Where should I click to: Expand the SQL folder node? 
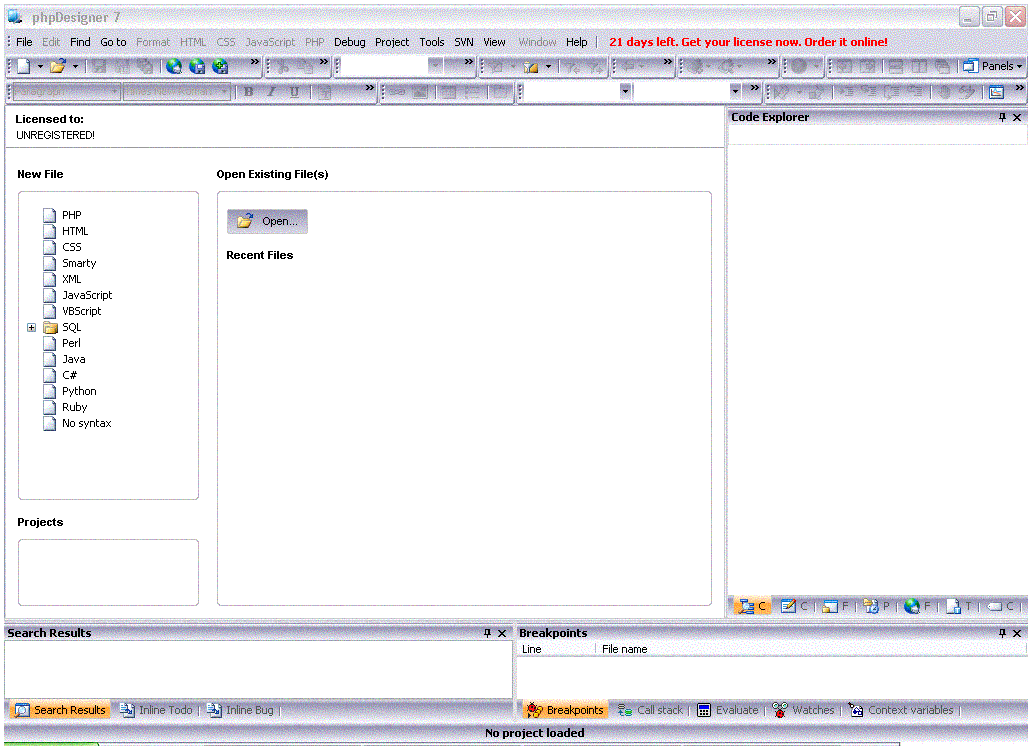pyautogui.click(x=32, y=327)
